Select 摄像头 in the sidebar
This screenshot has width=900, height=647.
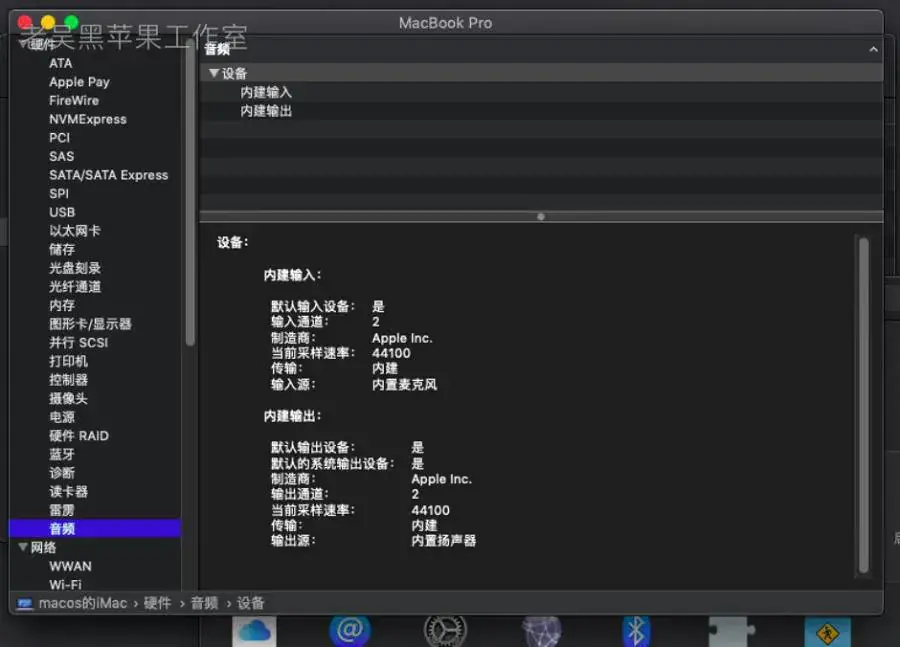coord(68,398)
